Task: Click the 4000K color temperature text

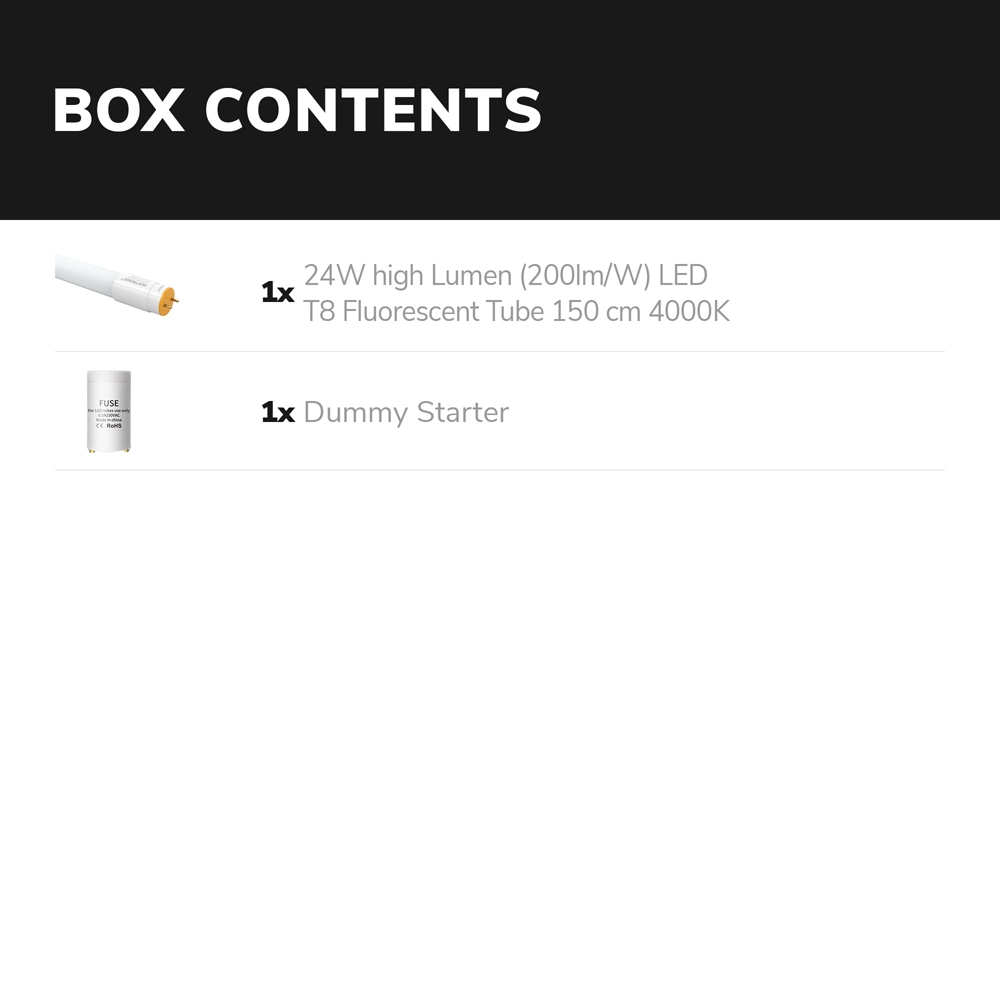Action: click(x=689, y=311)
